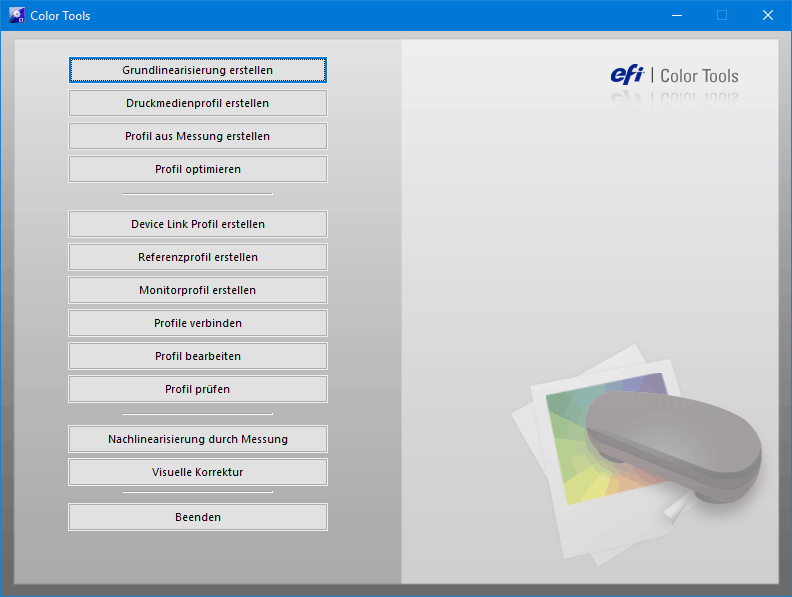792x597 pixels.
Task: Choose Monitorprofil erstellen
Action: (197, 290)
